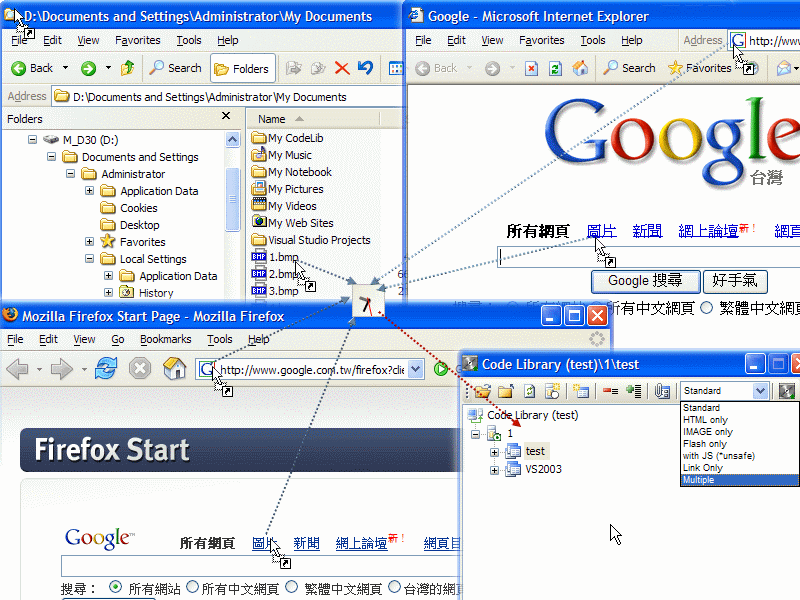
Task: Open the 新聞 link in Firefox
Action: [x=307, y=543]
